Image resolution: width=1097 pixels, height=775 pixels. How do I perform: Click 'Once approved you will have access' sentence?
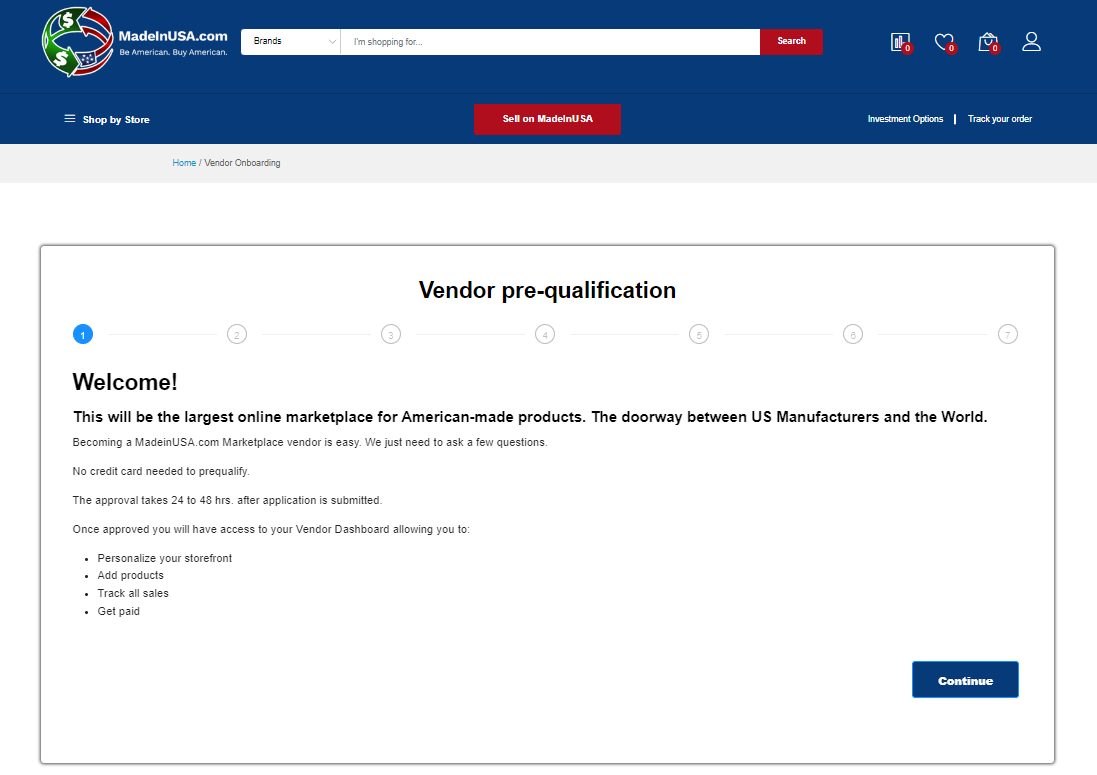[x=271, y=529]
